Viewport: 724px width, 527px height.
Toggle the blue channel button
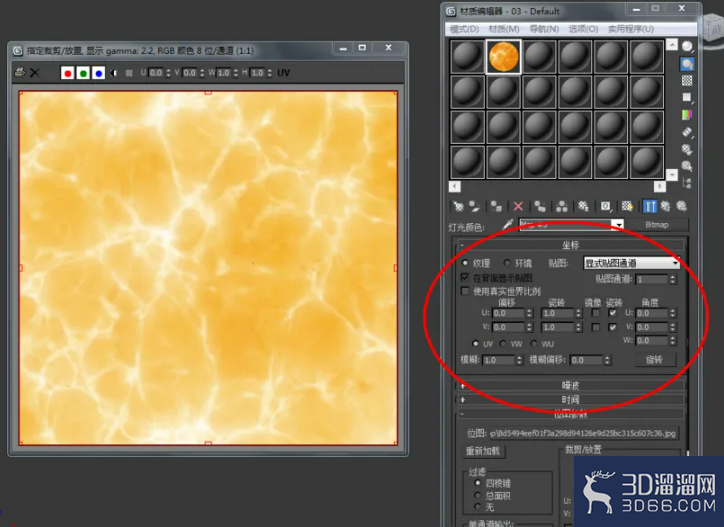(98, 73)
